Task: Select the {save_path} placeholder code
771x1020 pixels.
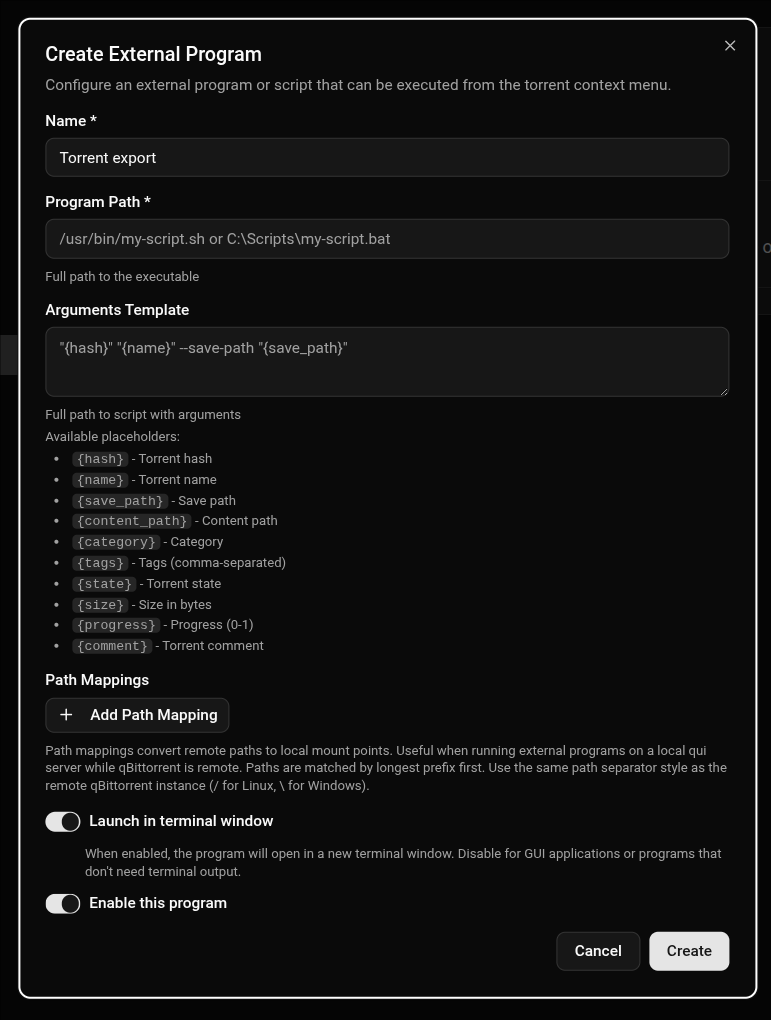Action: coord(120,501)
